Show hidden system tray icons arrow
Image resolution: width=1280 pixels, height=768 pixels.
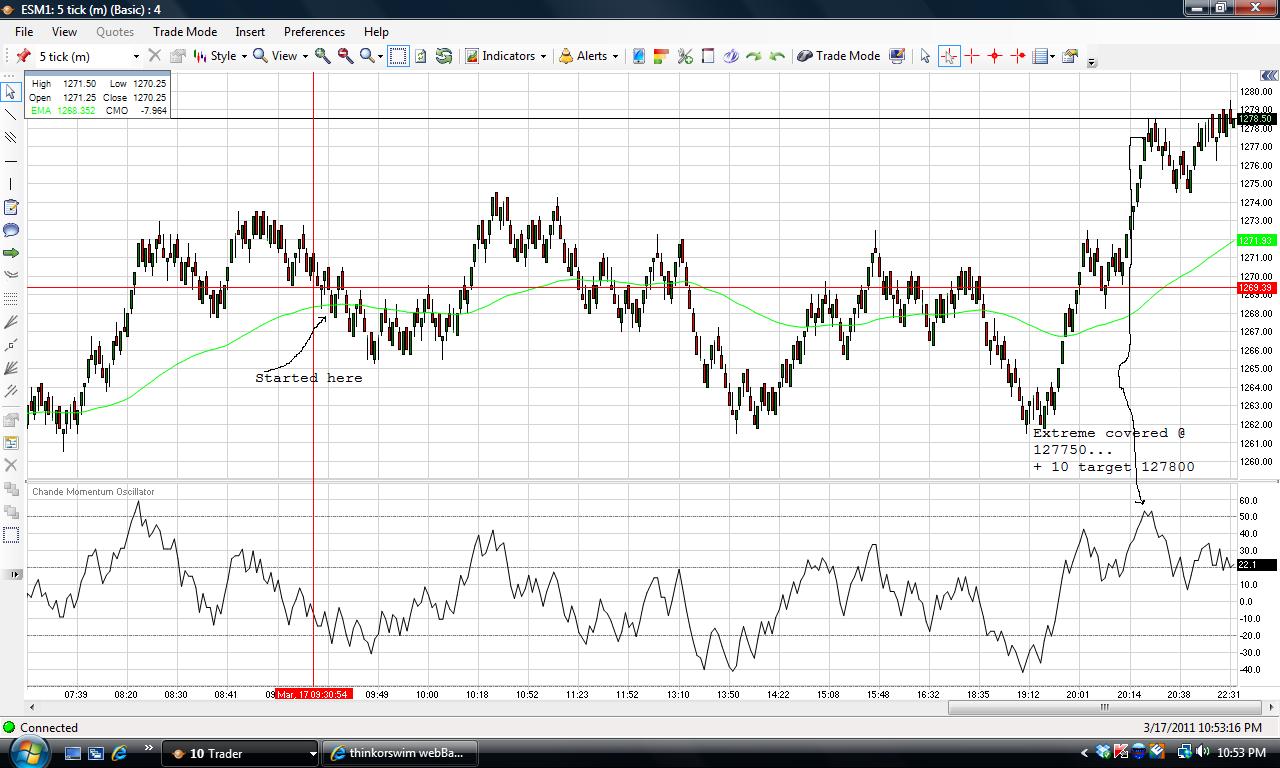pyautogui.click(x=1084, y=753)
